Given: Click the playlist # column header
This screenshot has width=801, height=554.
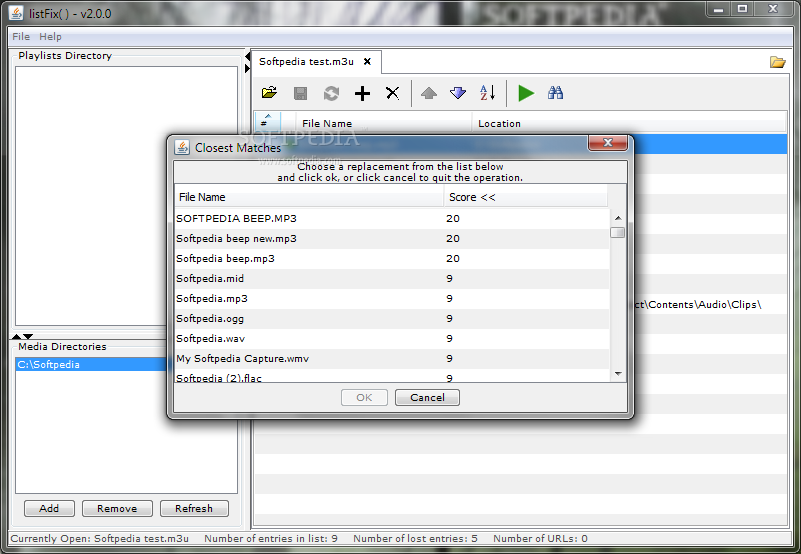Looking at the screenshot, I should click(x=268, y=122).
